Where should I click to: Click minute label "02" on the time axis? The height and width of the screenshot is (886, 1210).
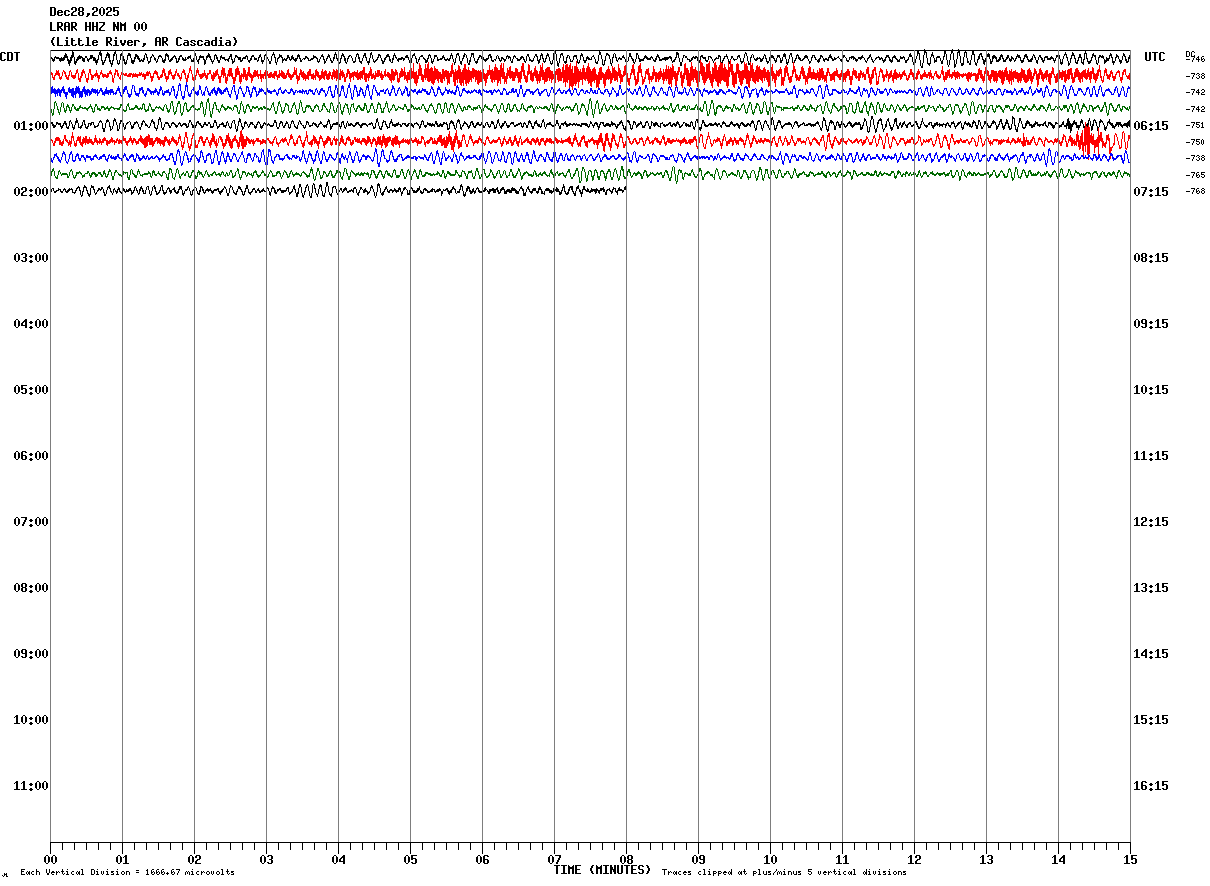(x=194, y=859)
